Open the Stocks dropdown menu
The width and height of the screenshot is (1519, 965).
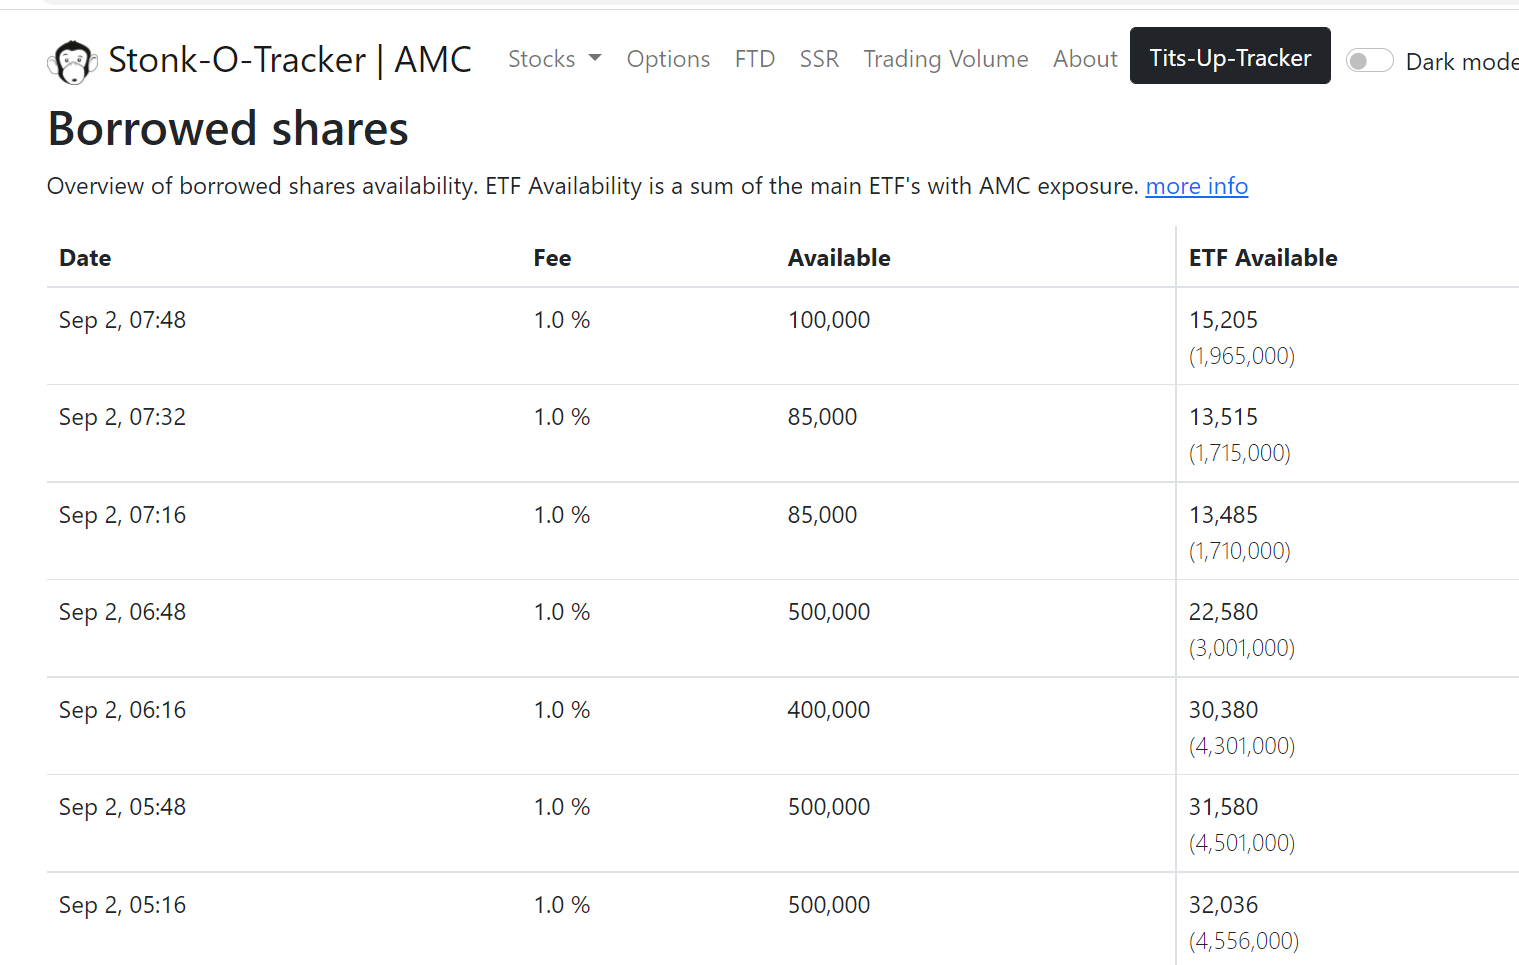click(x=554, y=59)
